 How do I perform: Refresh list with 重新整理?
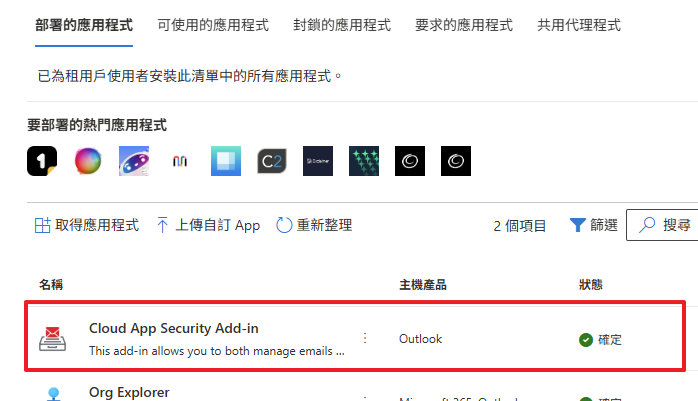(314, 225)
